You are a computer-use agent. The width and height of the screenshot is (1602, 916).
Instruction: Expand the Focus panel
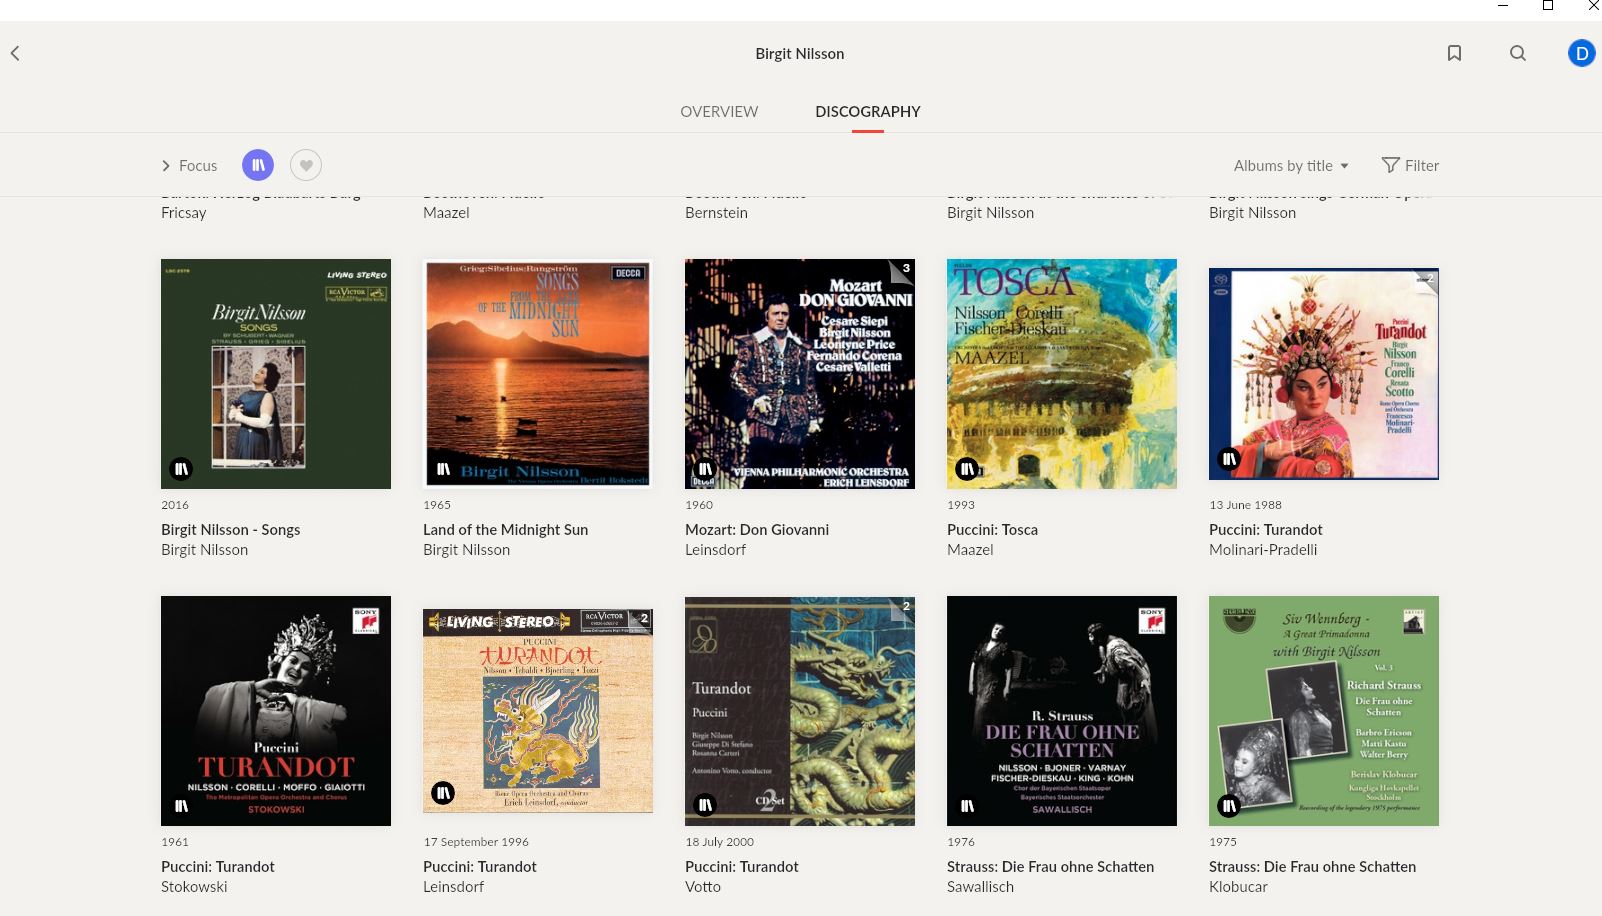tap(189, 165)
